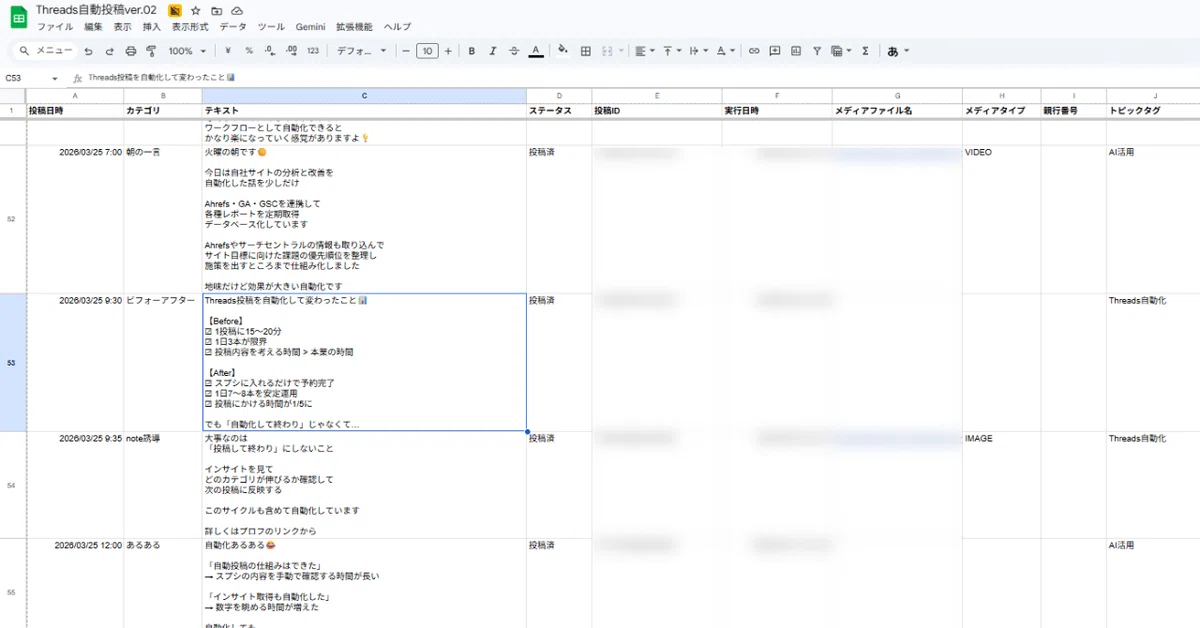The width and height of the screenshot is (1200, 628).
Task: Open the input tools あ dropdown
Action: (x=897, y=51)
